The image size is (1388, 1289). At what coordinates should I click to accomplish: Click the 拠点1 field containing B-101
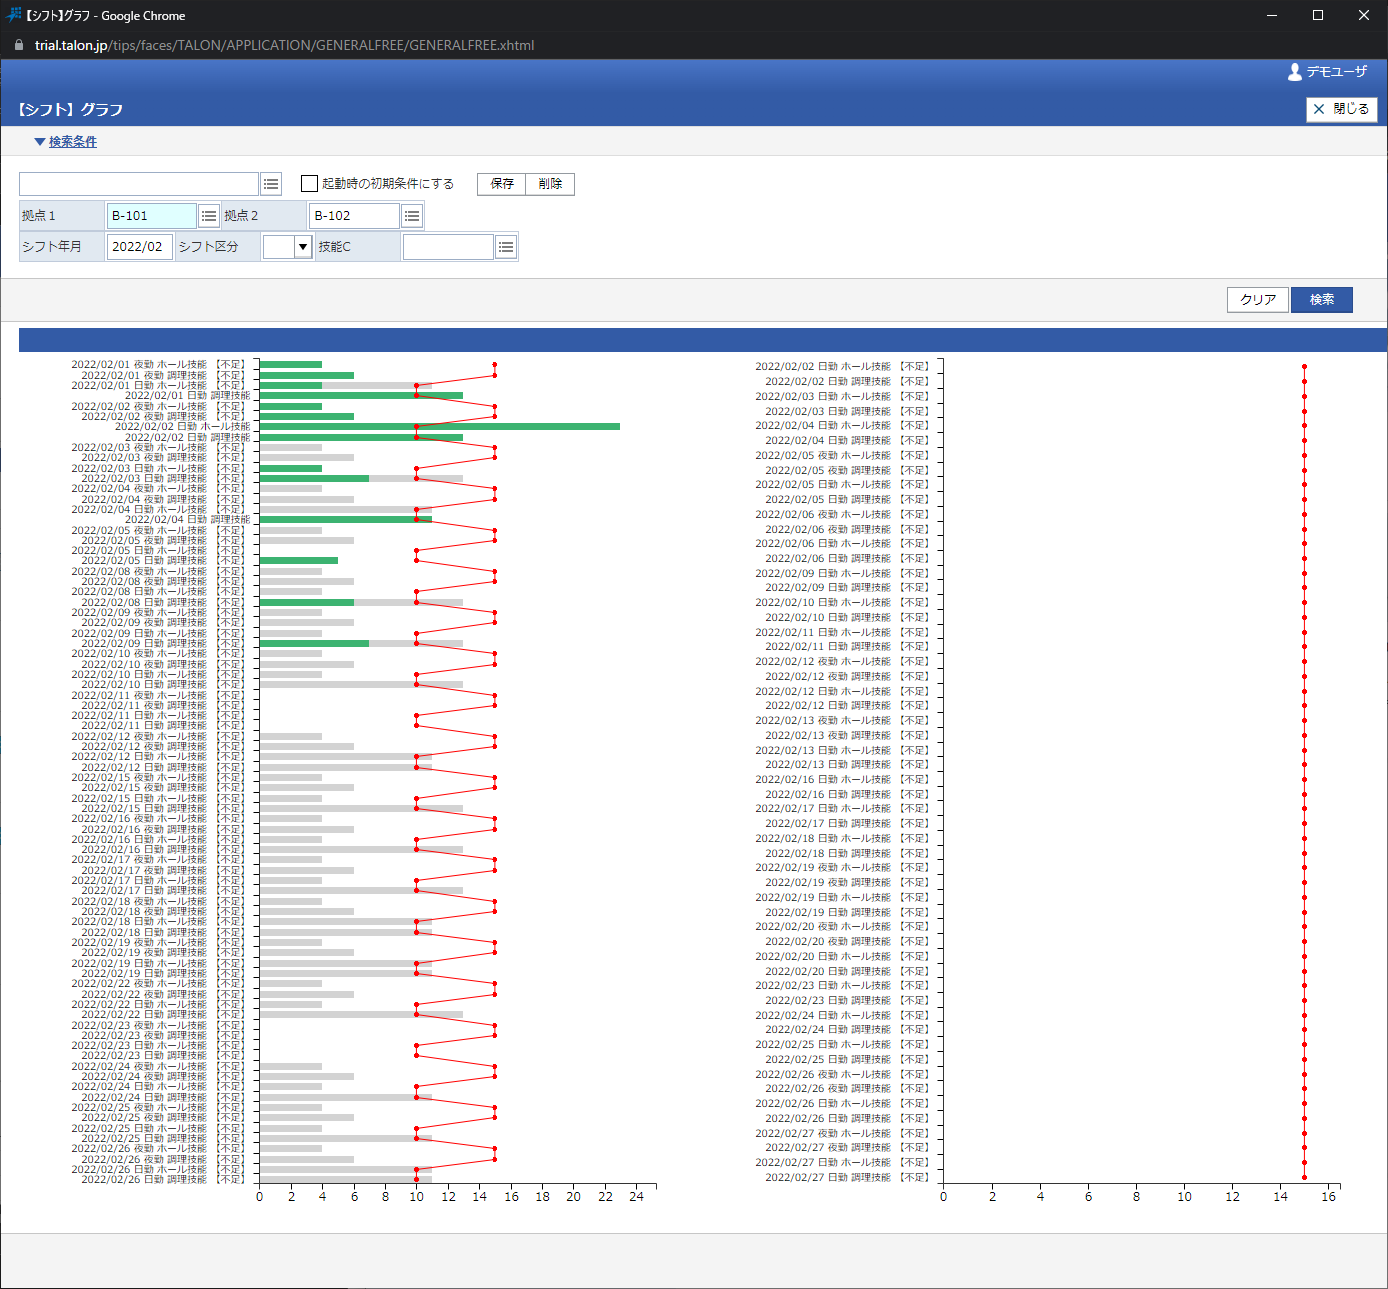(x=152, y=216)
